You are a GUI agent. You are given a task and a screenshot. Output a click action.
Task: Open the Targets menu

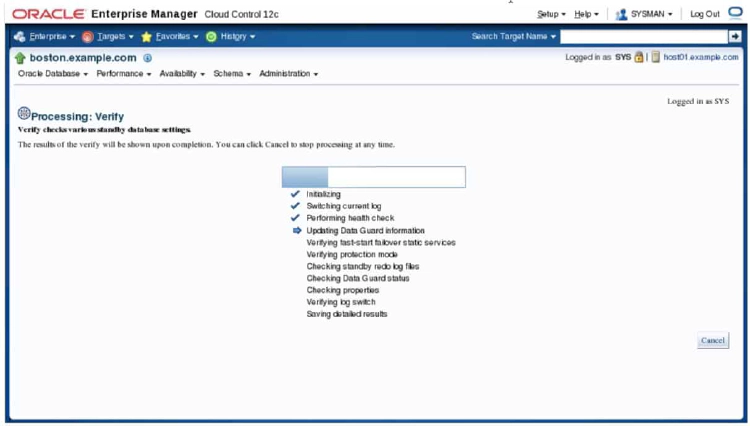[115, 36]
